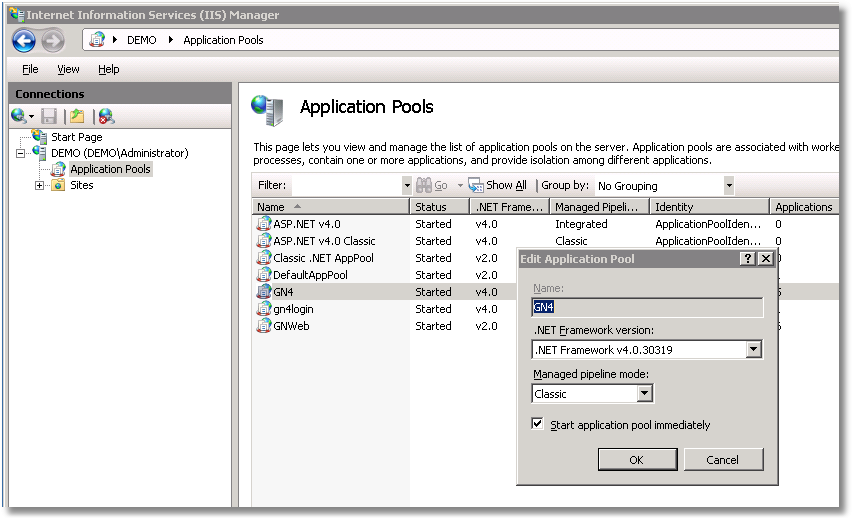Screen dimensions: 853x521
Task: Click the dialog's help question mark button
Action: click(748, 258)
